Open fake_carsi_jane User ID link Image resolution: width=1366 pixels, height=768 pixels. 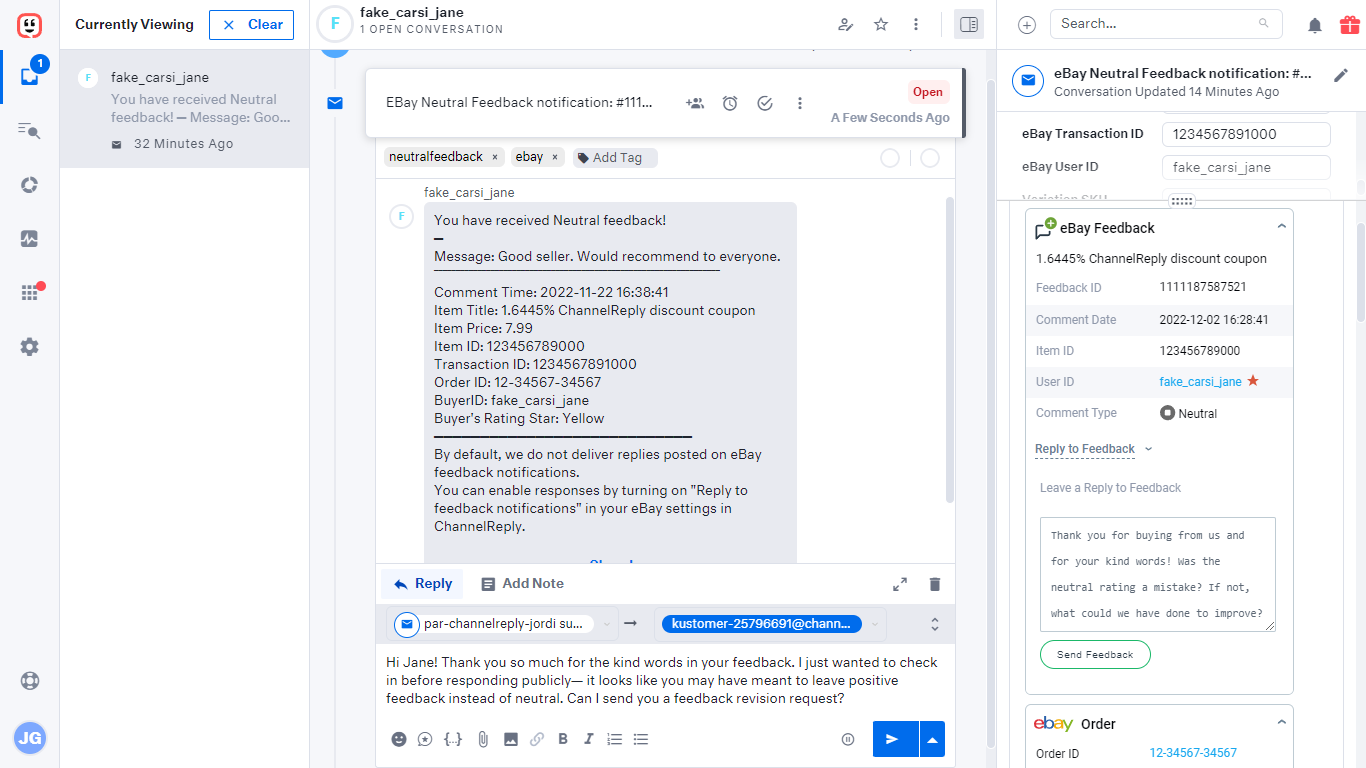(1200, 382)
